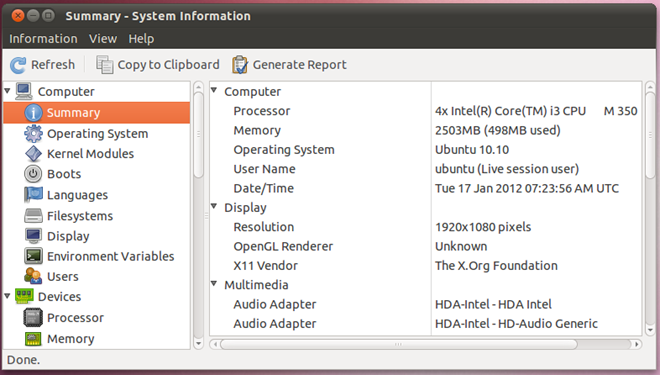This screenshot has width=660, height=375.
Task: Select Operating System in sidebar
Action: [x=98, y=134]
